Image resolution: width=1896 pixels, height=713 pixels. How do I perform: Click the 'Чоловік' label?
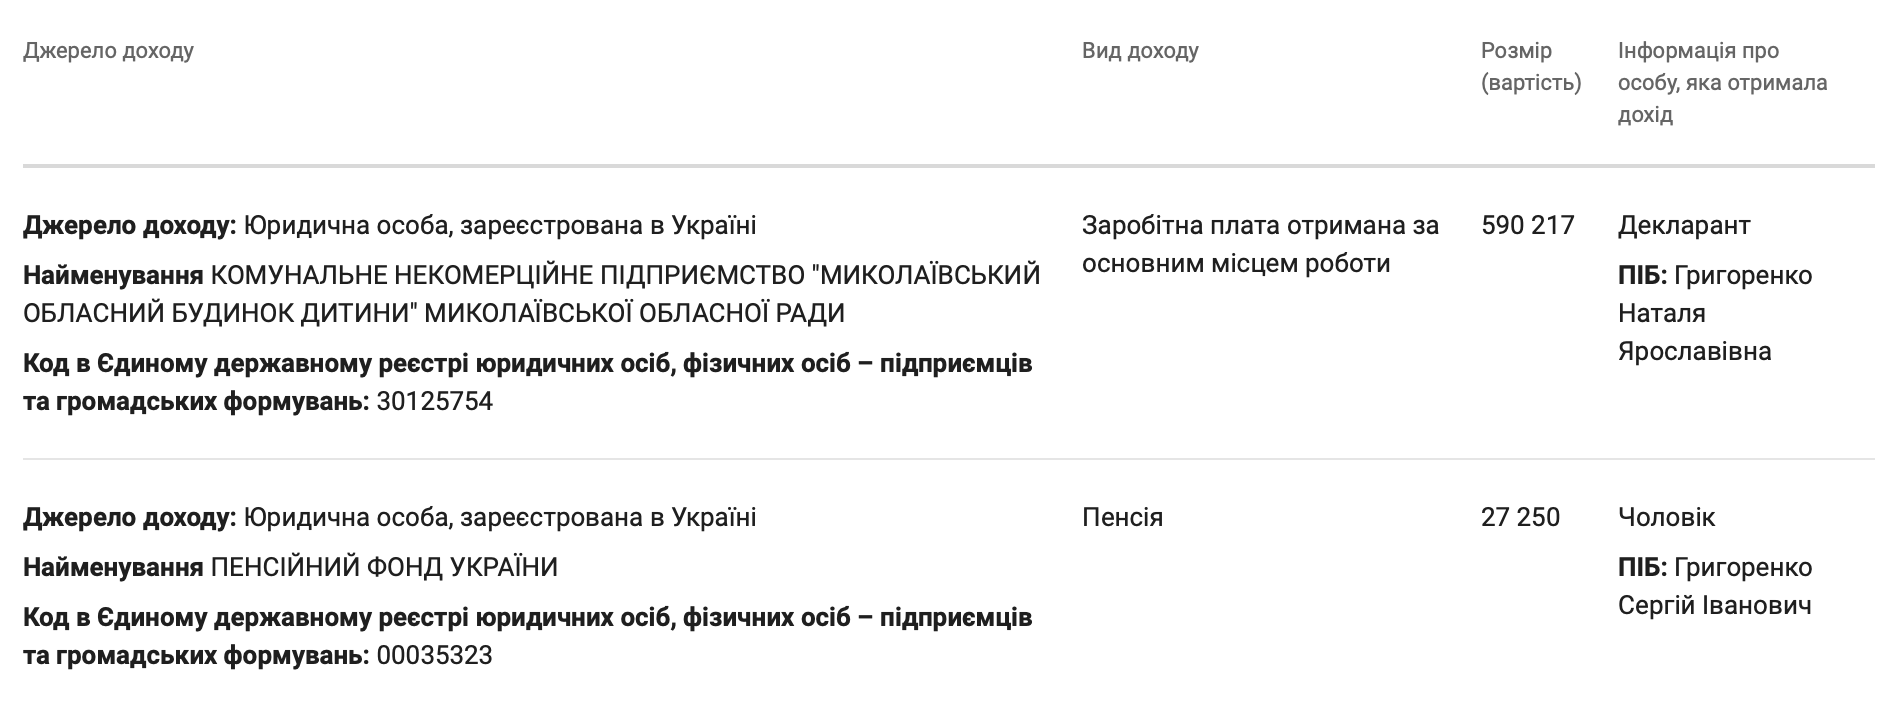pyautogui.click(x=1666, y=518)
